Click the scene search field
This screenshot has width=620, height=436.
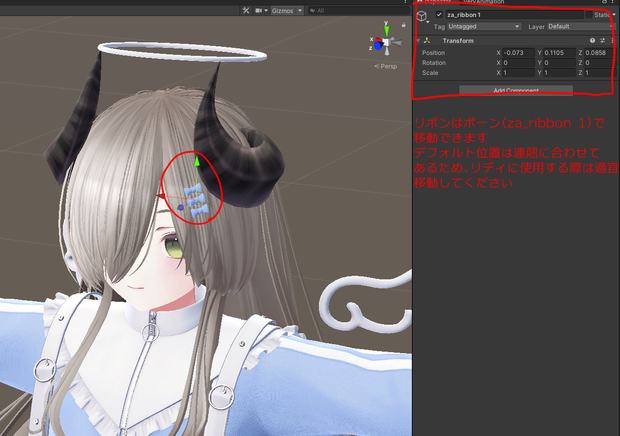pos(358,11)
